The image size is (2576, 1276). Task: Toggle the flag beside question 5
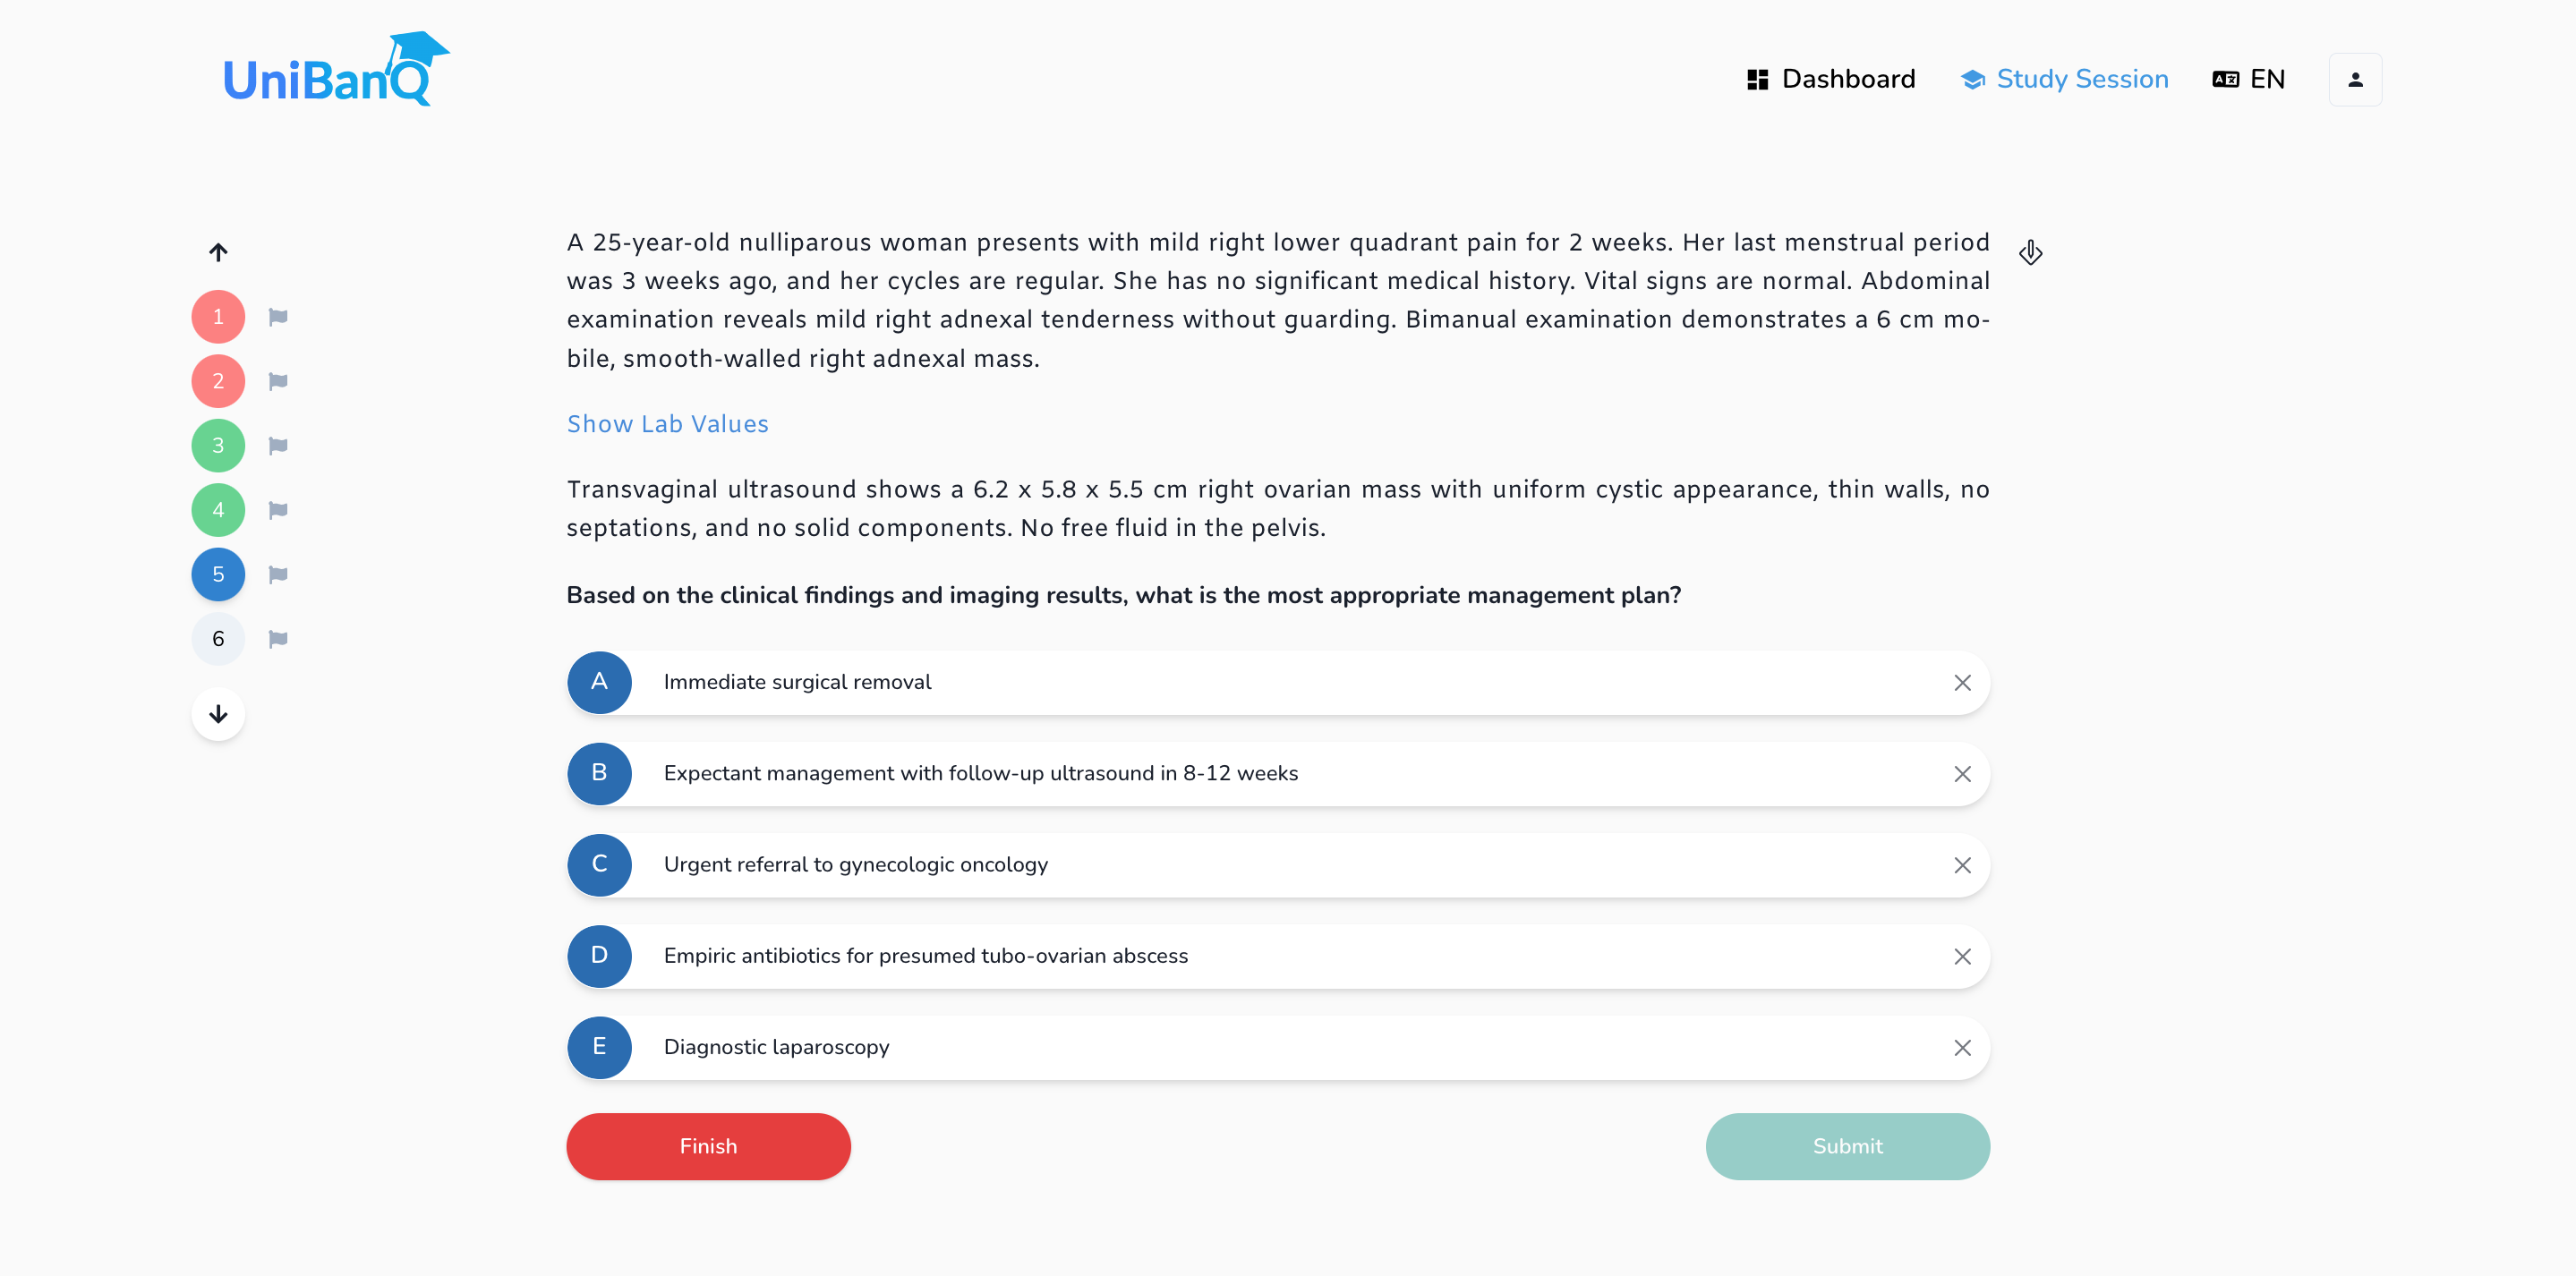point(278,575)
